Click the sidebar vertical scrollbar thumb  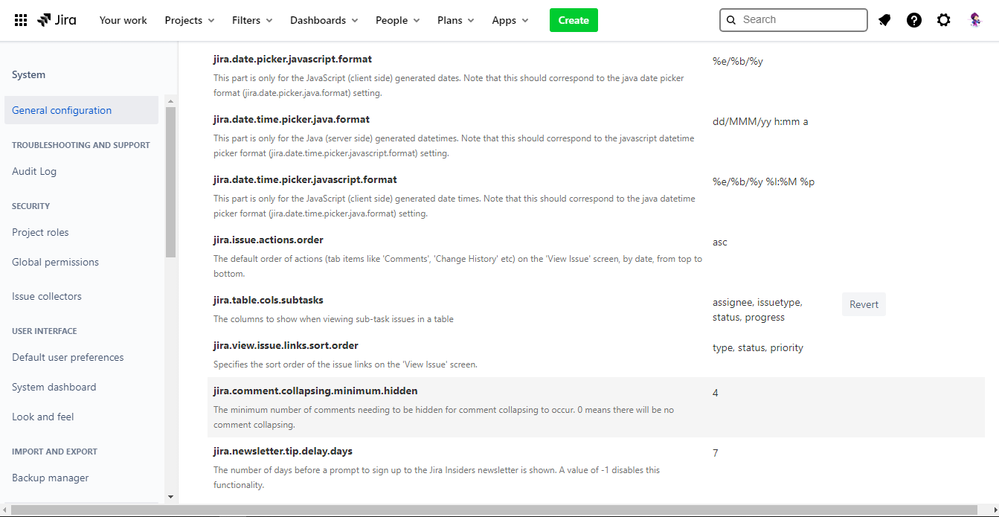click(170, 182)
